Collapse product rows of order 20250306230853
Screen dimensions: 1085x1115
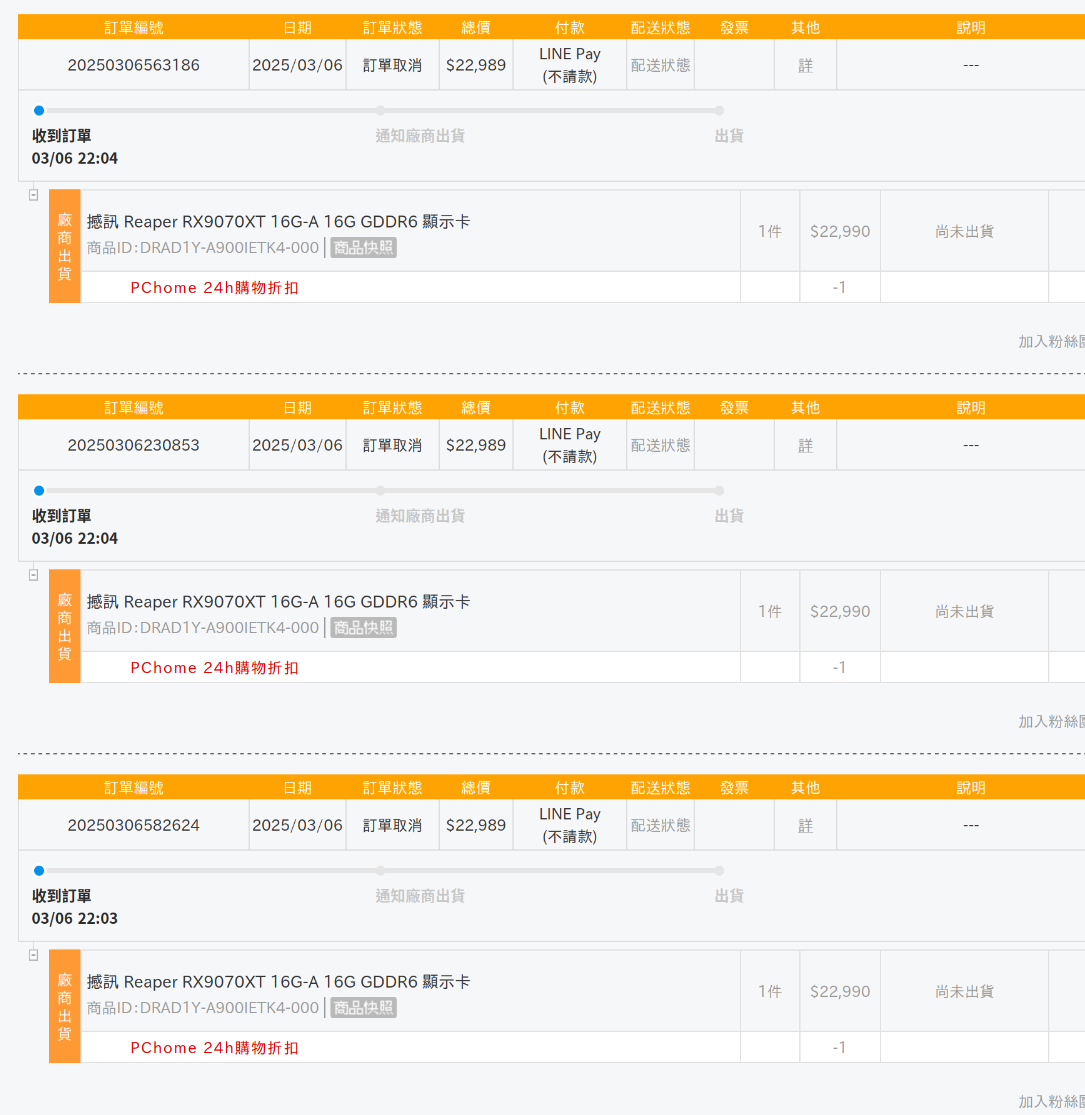click(x=33, y=575)
